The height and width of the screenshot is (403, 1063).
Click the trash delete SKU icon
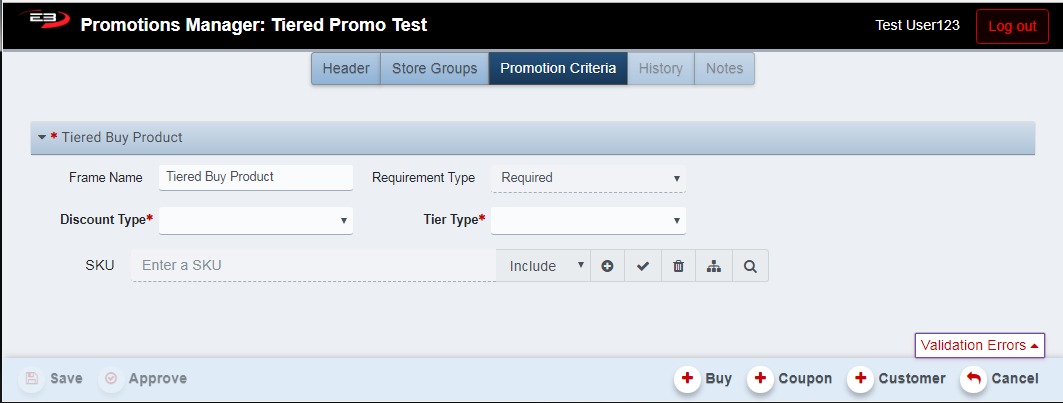point(678,266)
